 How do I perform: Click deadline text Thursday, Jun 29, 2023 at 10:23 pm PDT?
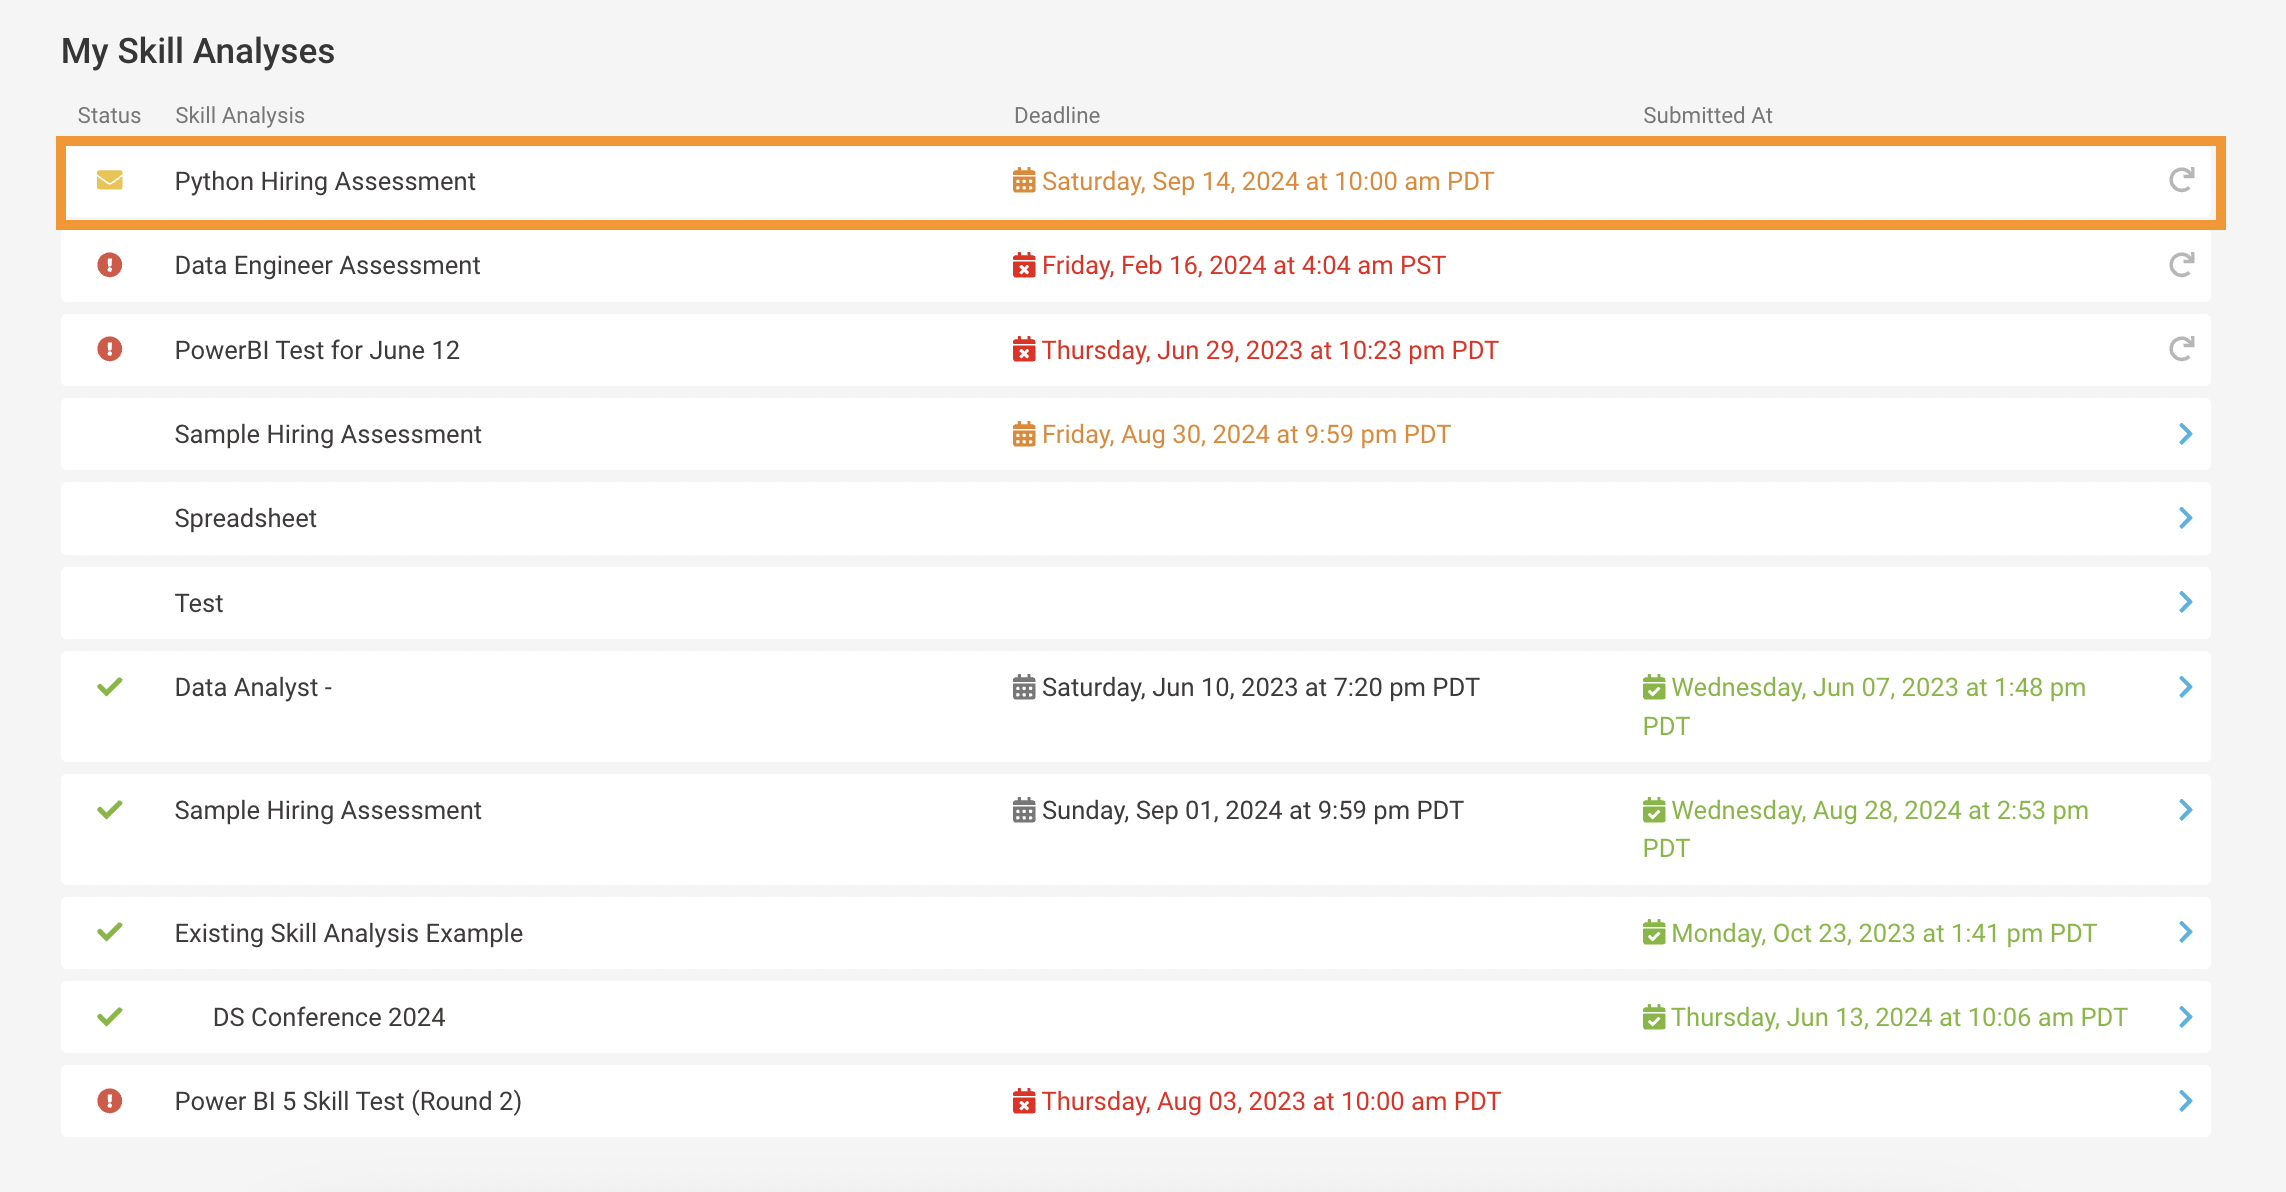[1270, 350]
